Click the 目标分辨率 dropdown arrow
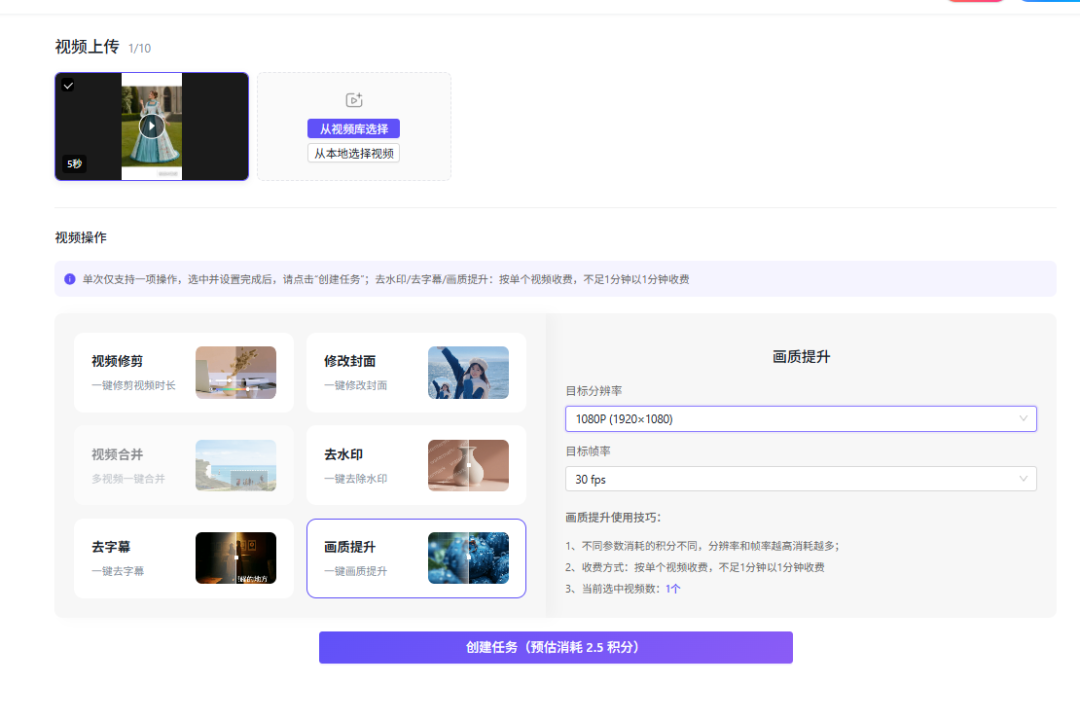This screenshot has height=720, width=1080. click(x=1023, y=419)
